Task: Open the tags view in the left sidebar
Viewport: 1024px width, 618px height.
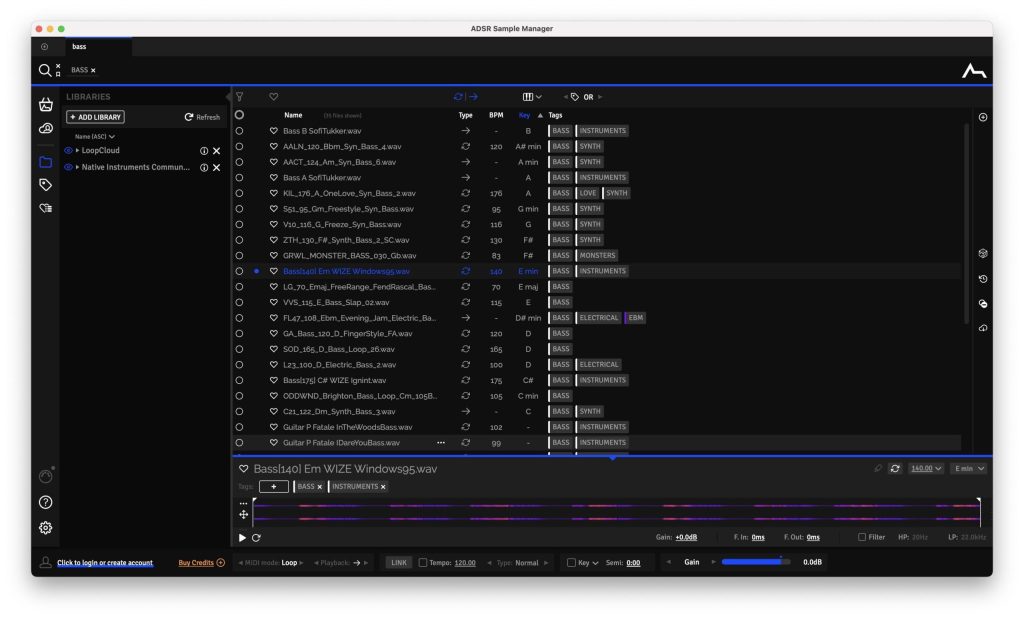Action: tap(45, 185)
